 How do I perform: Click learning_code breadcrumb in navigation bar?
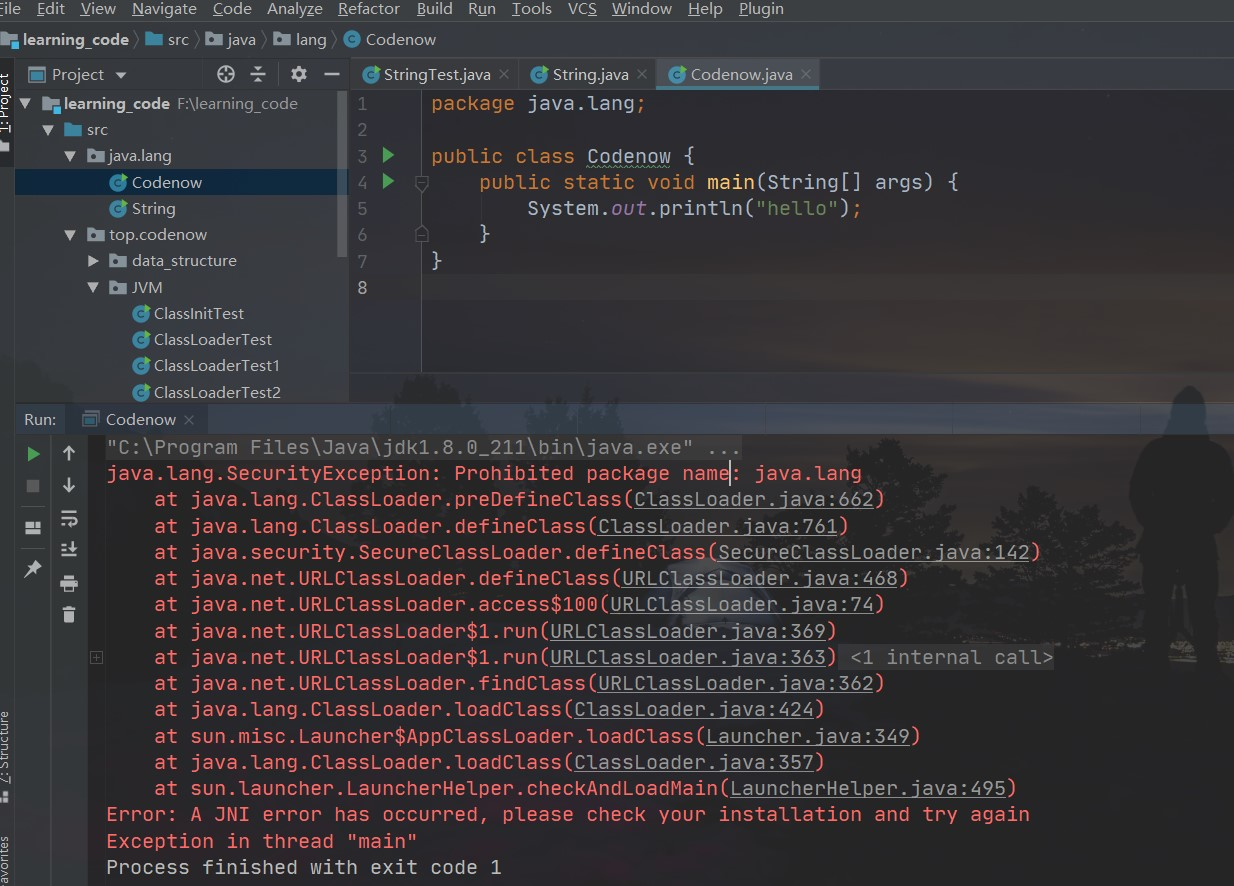[x=66, y=39]
